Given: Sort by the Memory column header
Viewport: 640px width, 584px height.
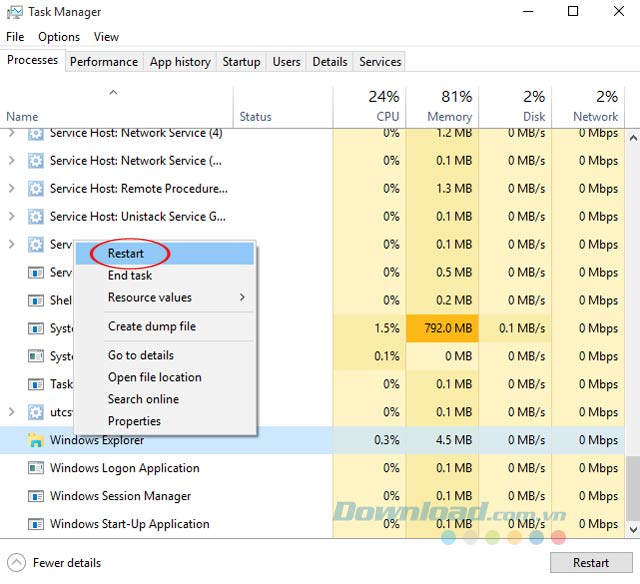Looking at the screenshot, I should [442, 108].
